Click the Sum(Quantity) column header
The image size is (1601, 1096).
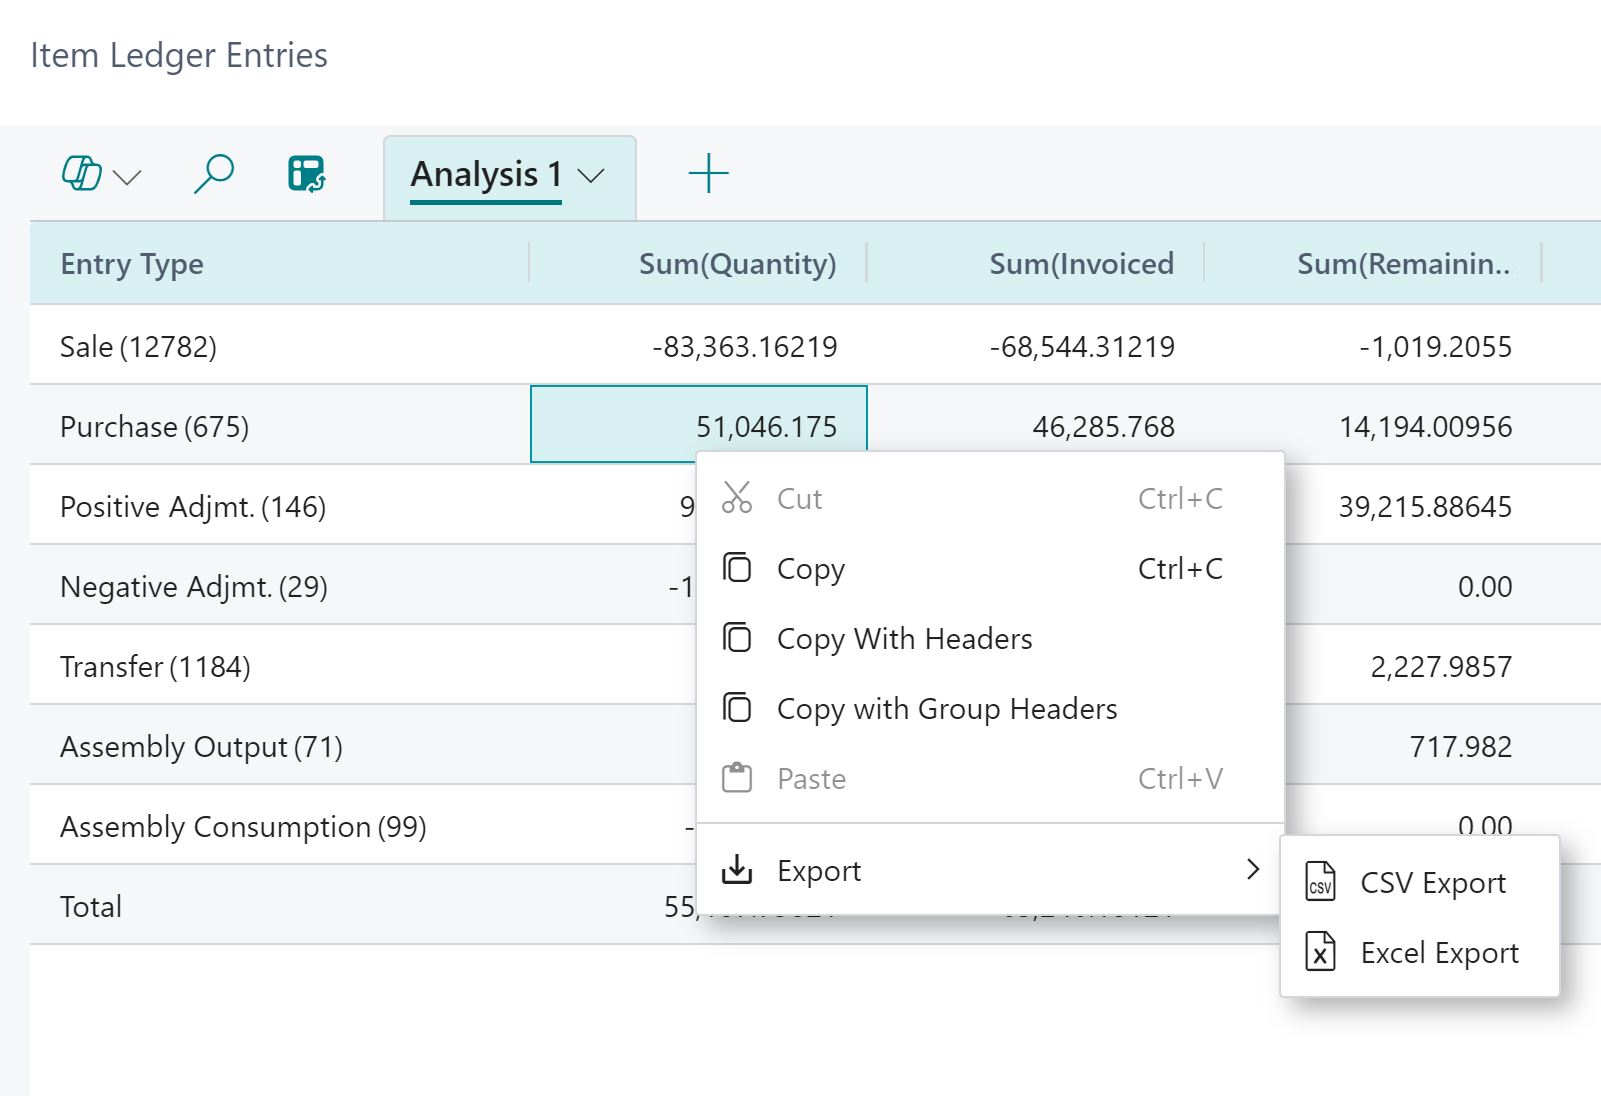(737, 263)
